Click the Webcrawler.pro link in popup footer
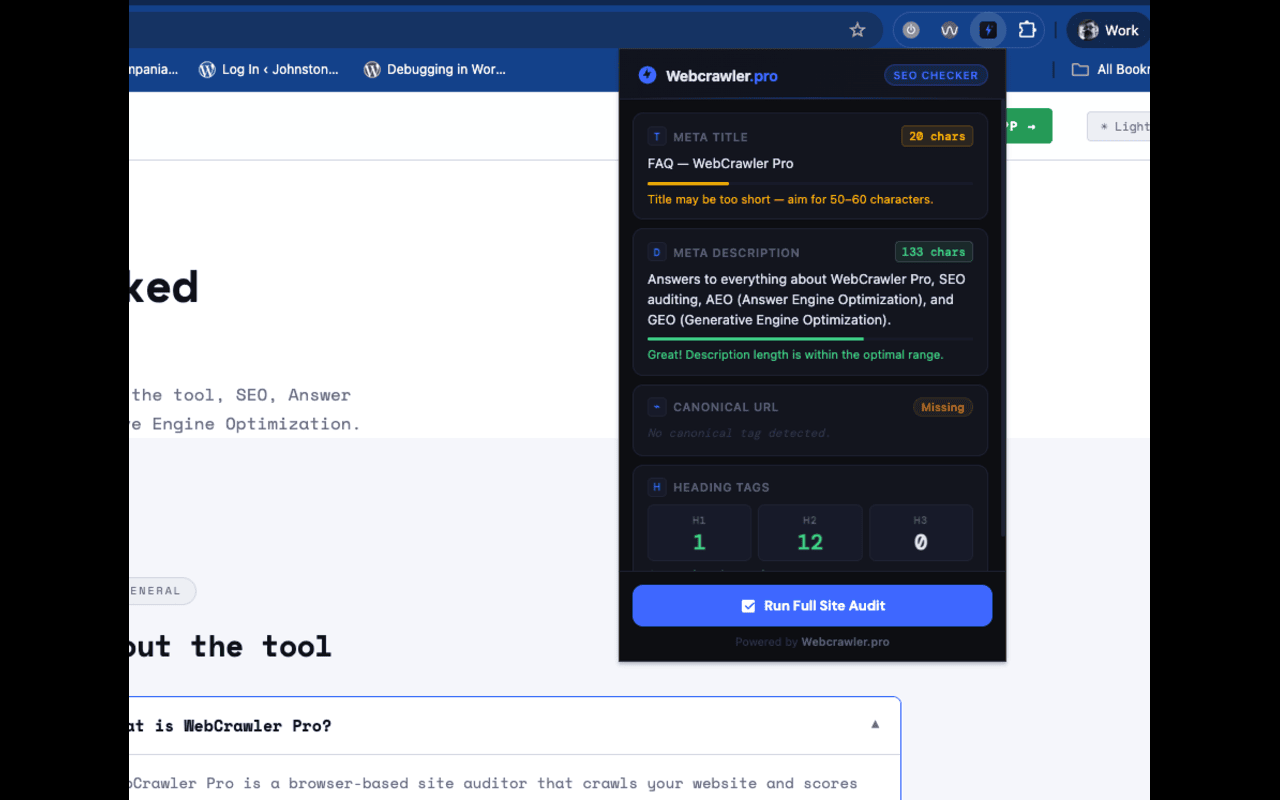1280x800 pixels. [x=845, y=642]
